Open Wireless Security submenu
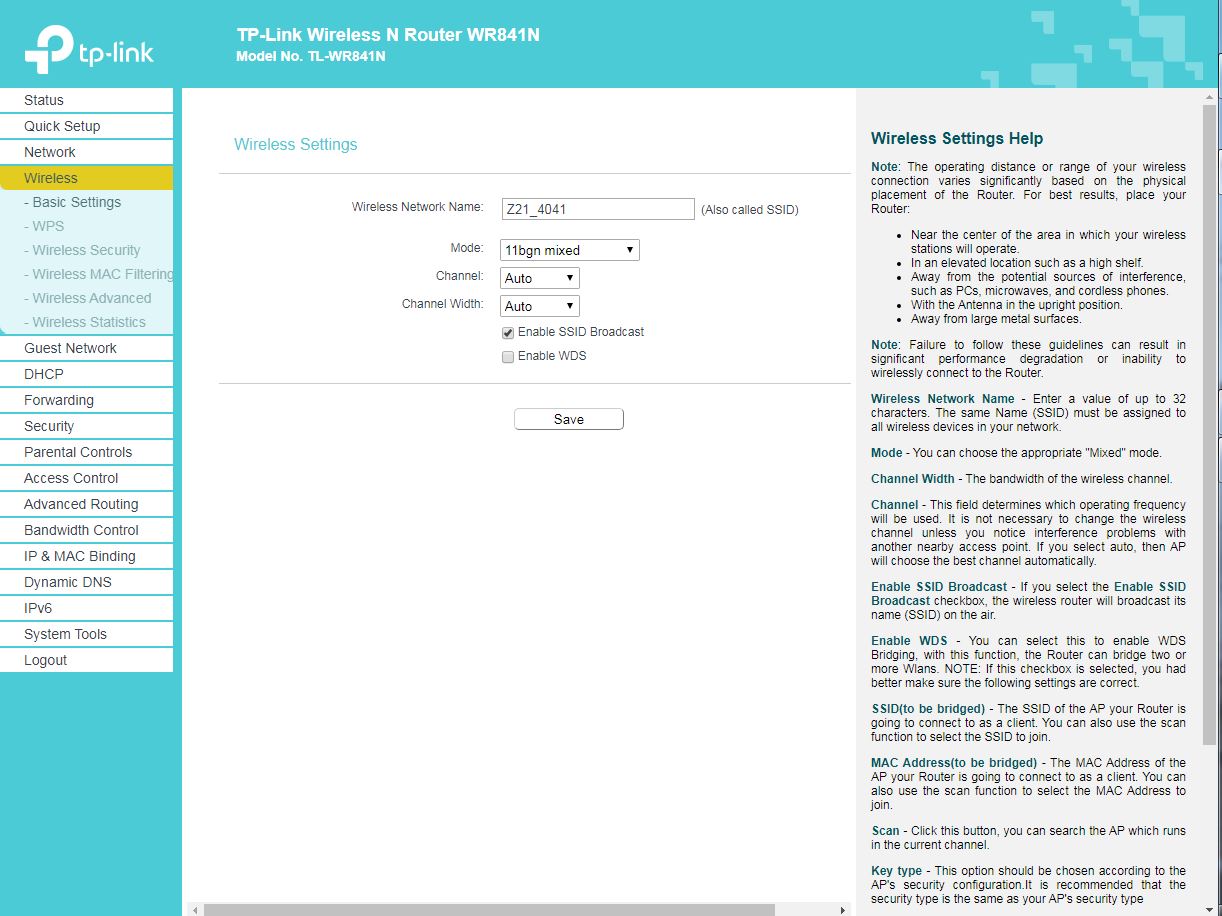This screenshot has height=916, width=1222. pyautogui.click(x=86, y=250)
